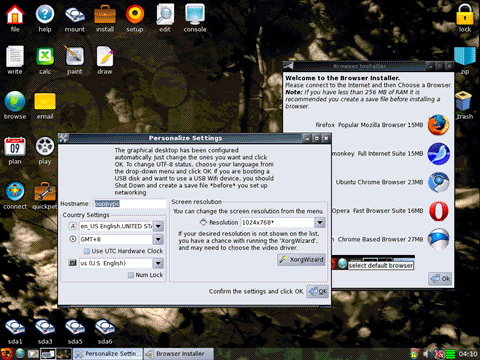The image size is (480, 360).
Task: Click the Chrome Based Browser logo icon
Action: click(x=439, y=239)
